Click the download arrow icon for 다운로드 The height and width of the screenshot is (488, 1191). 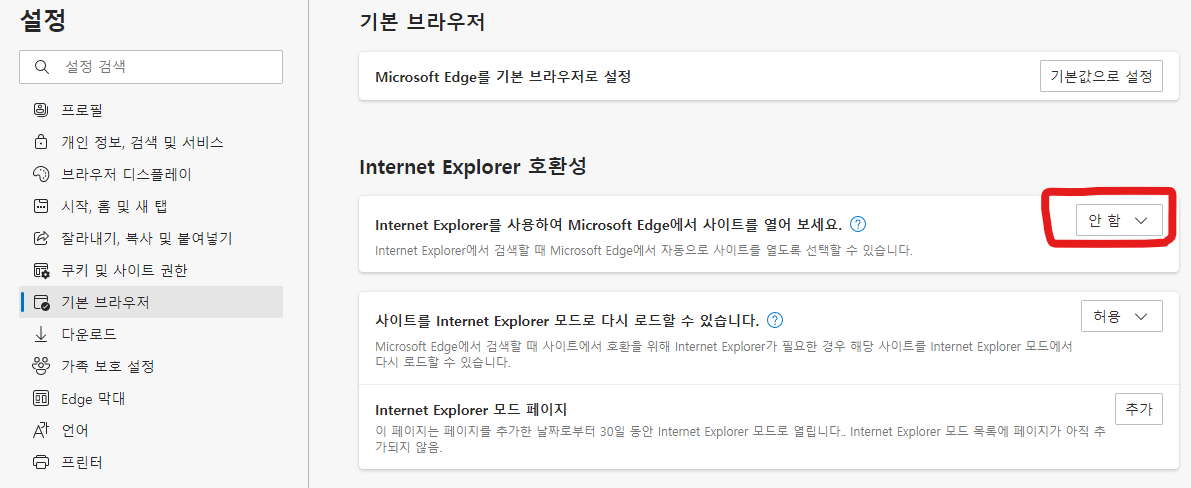click(x=41, y=334)
